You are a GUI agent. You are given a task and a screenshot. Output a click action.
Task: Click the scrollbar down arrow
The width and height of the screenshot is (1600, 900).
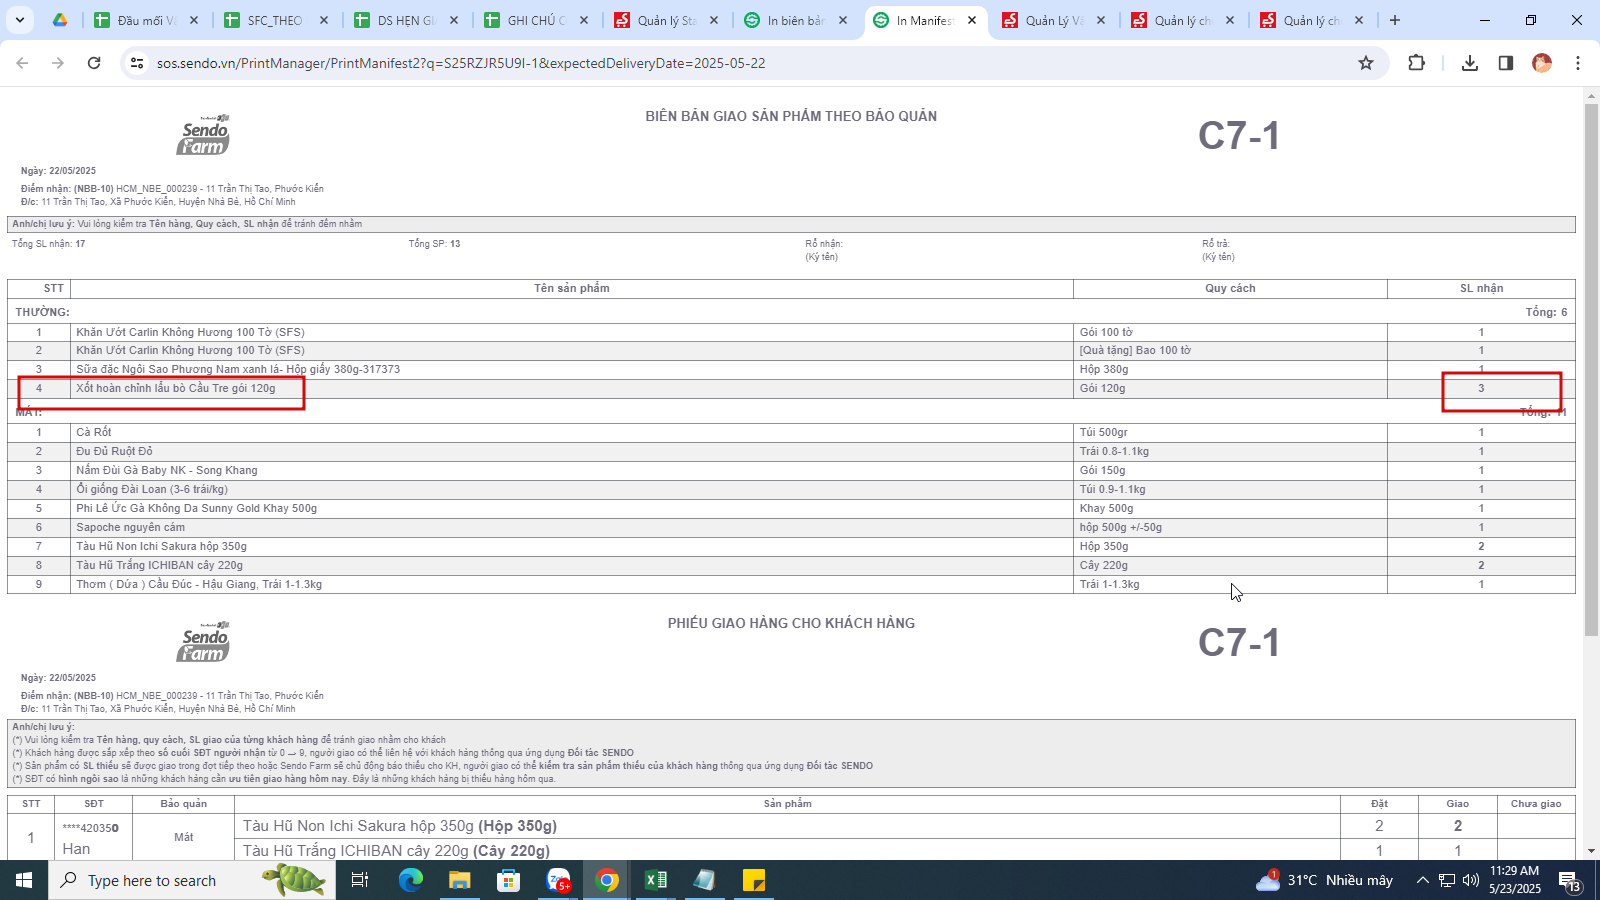pyautogui.click(x=1591, y=851)
